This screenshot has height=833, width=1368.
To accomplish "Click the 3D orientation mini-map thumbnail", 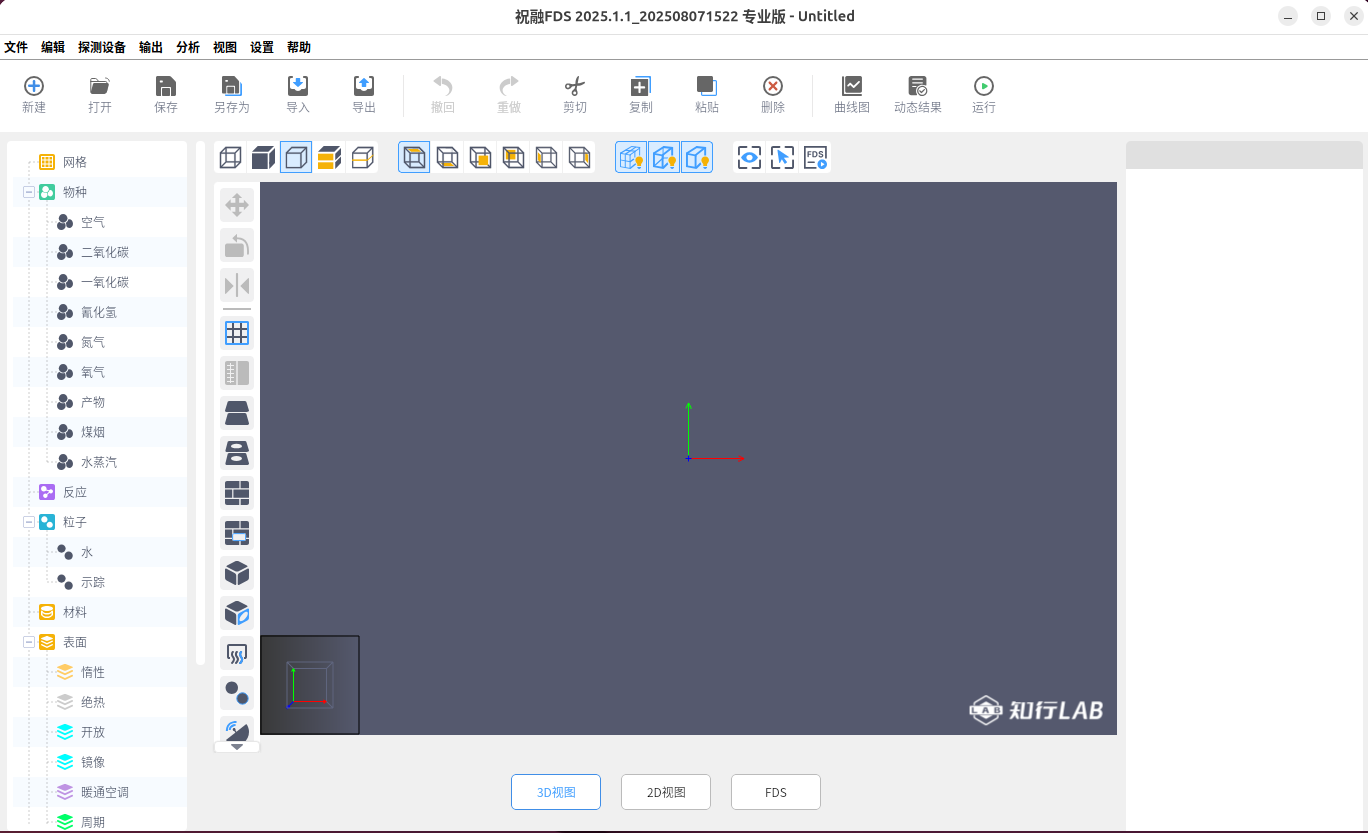I will [x=310, y=685].
